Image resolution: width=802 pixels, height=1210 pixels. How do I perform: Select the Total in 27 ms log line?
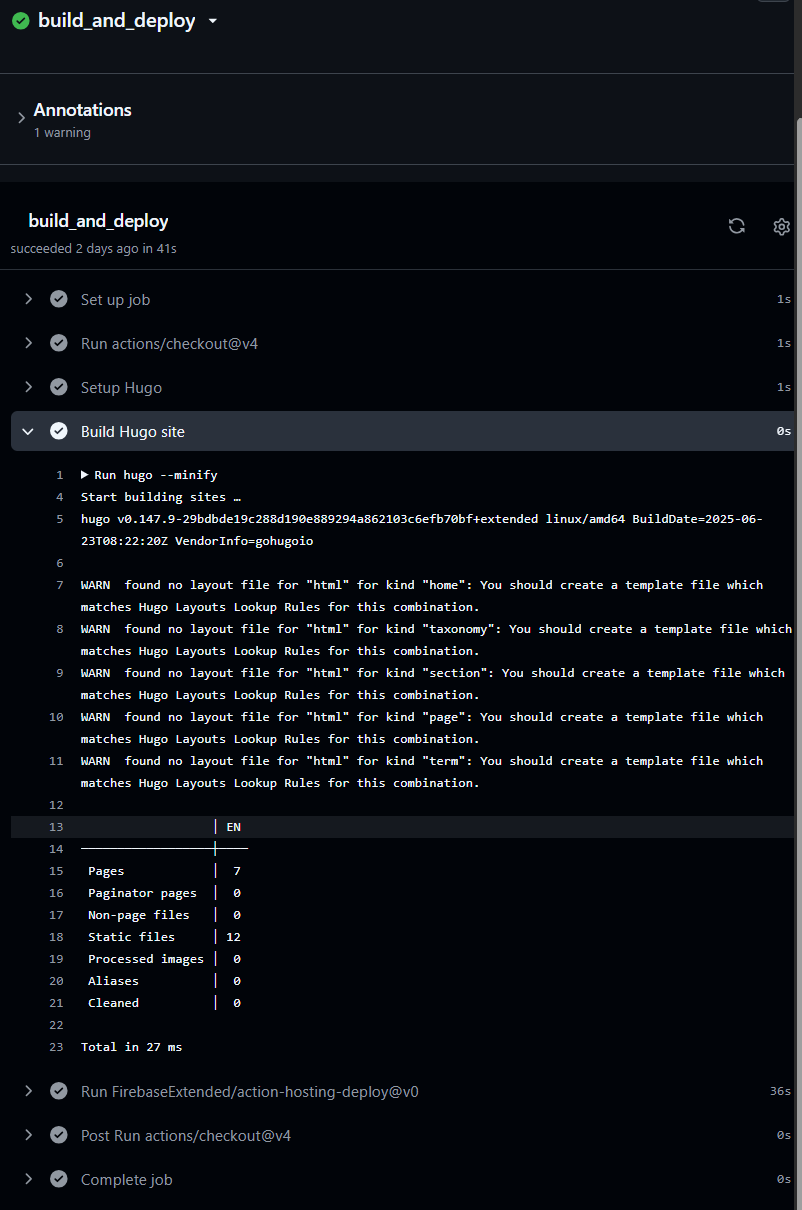coord(131,1047)
